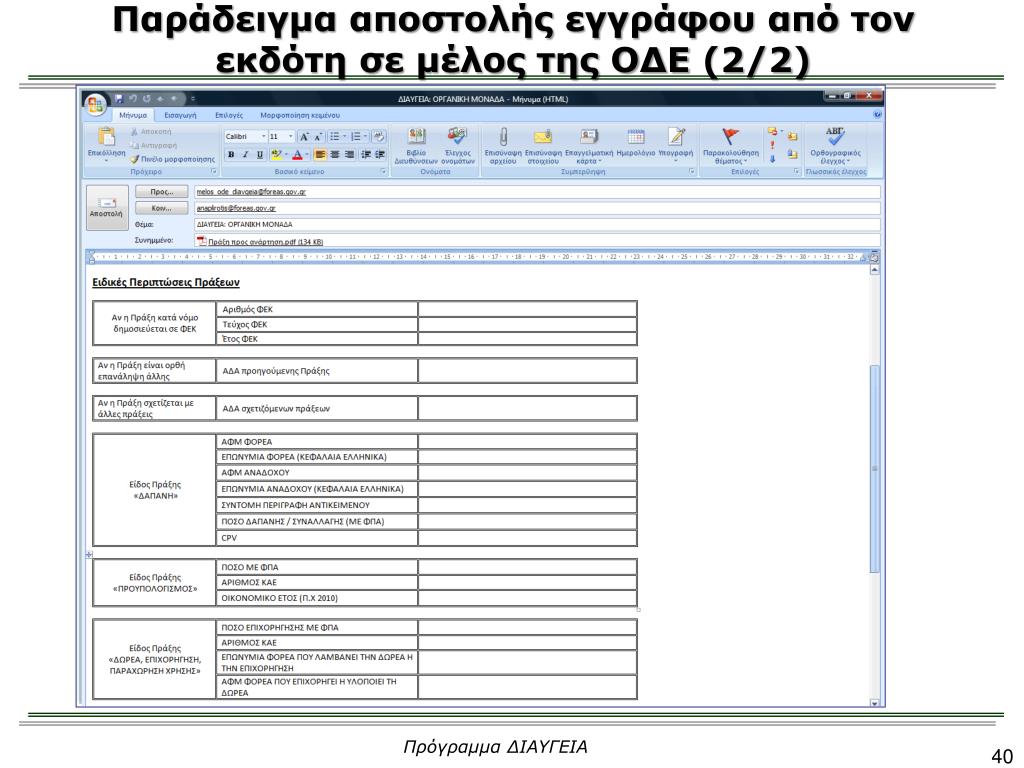Click Αποκοπή (Cut) in the ribbon
The width and height of the screenshot is (1024, 768).
click(x=151, y=132)
